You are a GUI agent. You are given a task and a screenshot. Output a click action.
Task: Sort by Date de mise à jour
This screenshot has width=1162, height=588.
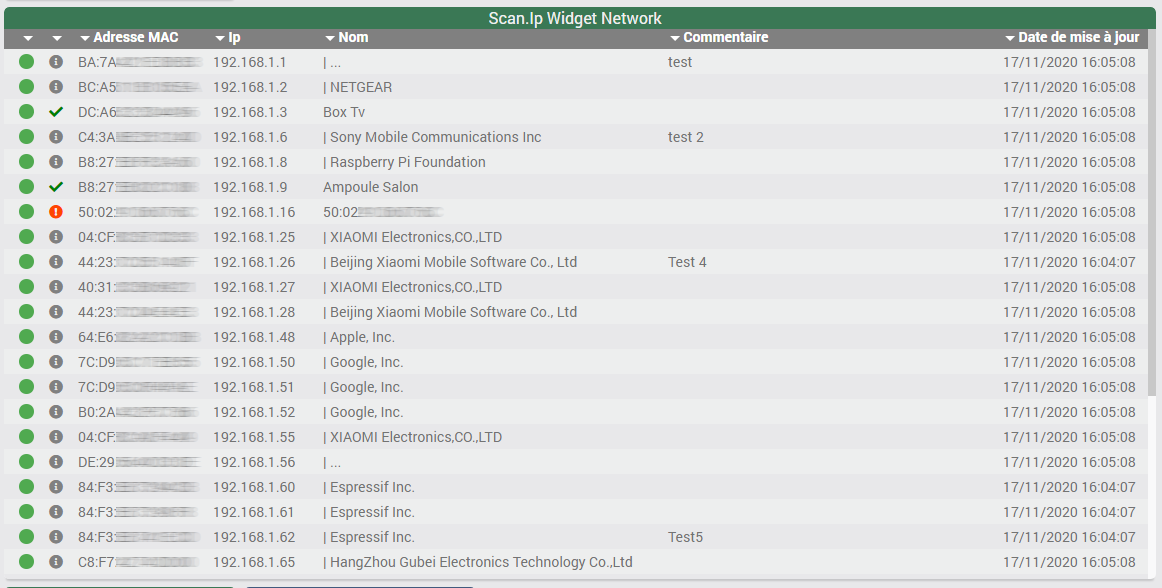[x=1072, y=37]
